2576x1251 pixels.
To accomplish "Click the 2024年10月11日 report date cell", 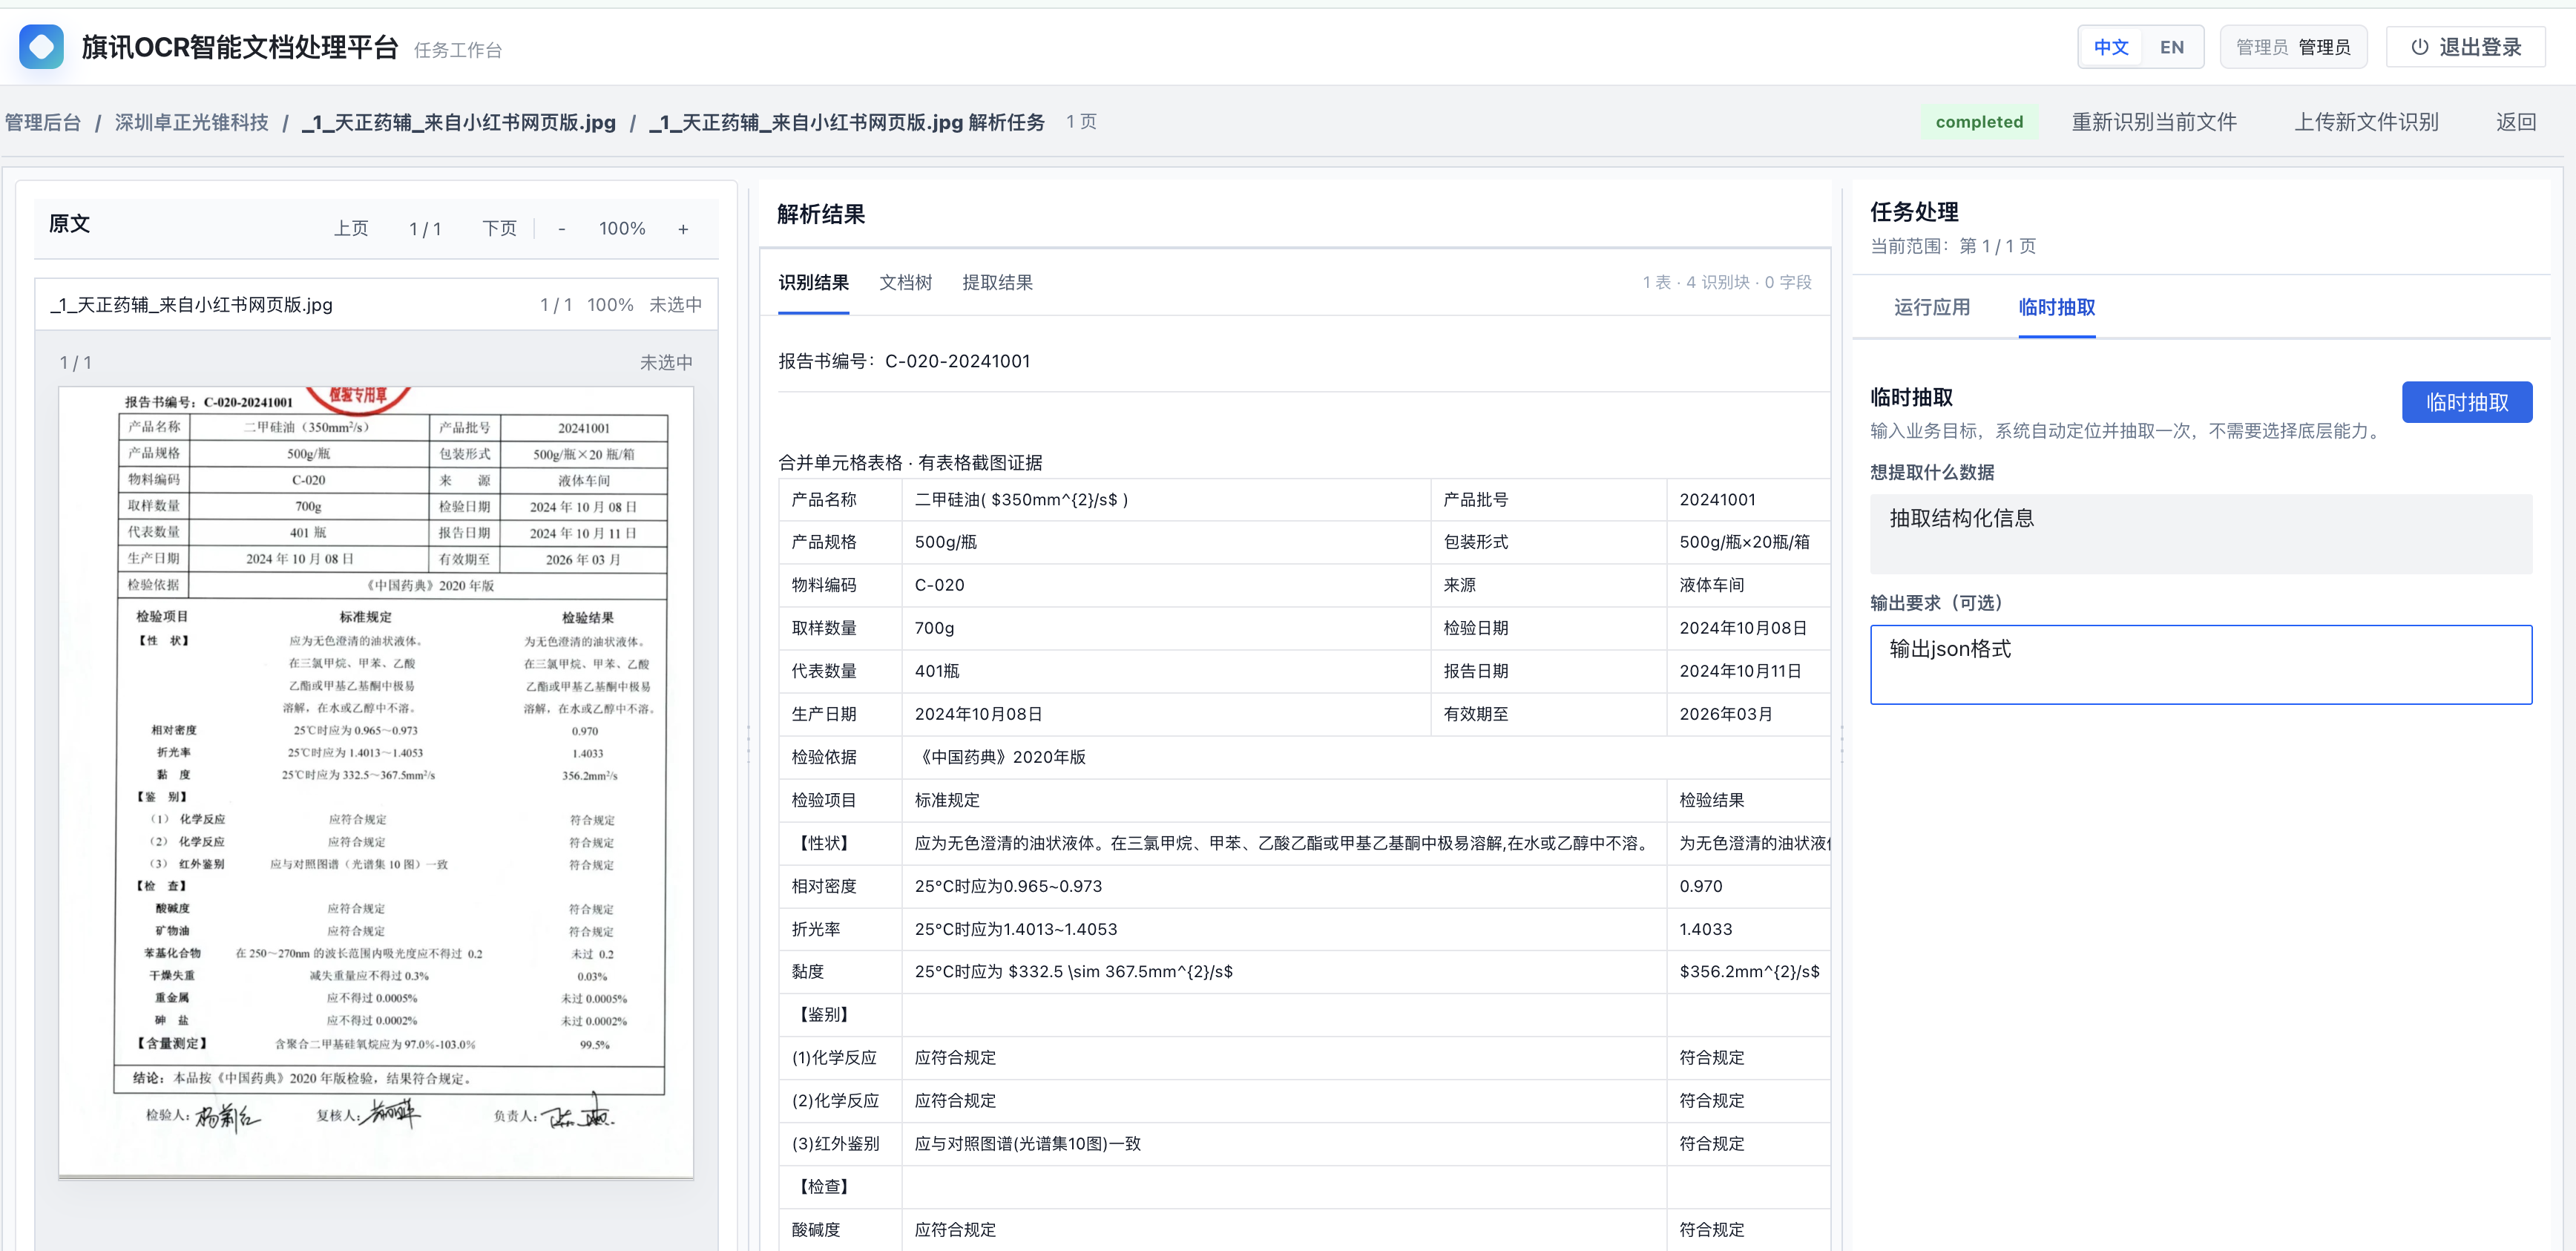I will tap(1747, 672).
